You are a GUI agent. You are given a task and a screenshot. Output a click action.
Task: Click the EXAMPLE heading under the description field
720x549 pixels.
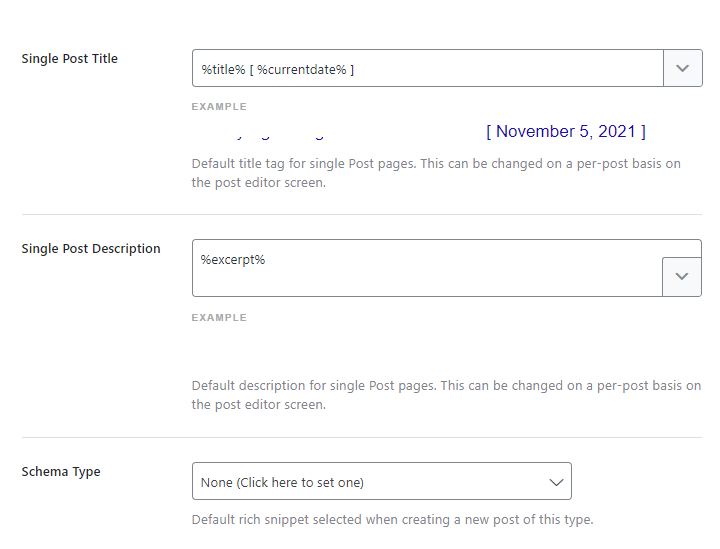[219, 318]
